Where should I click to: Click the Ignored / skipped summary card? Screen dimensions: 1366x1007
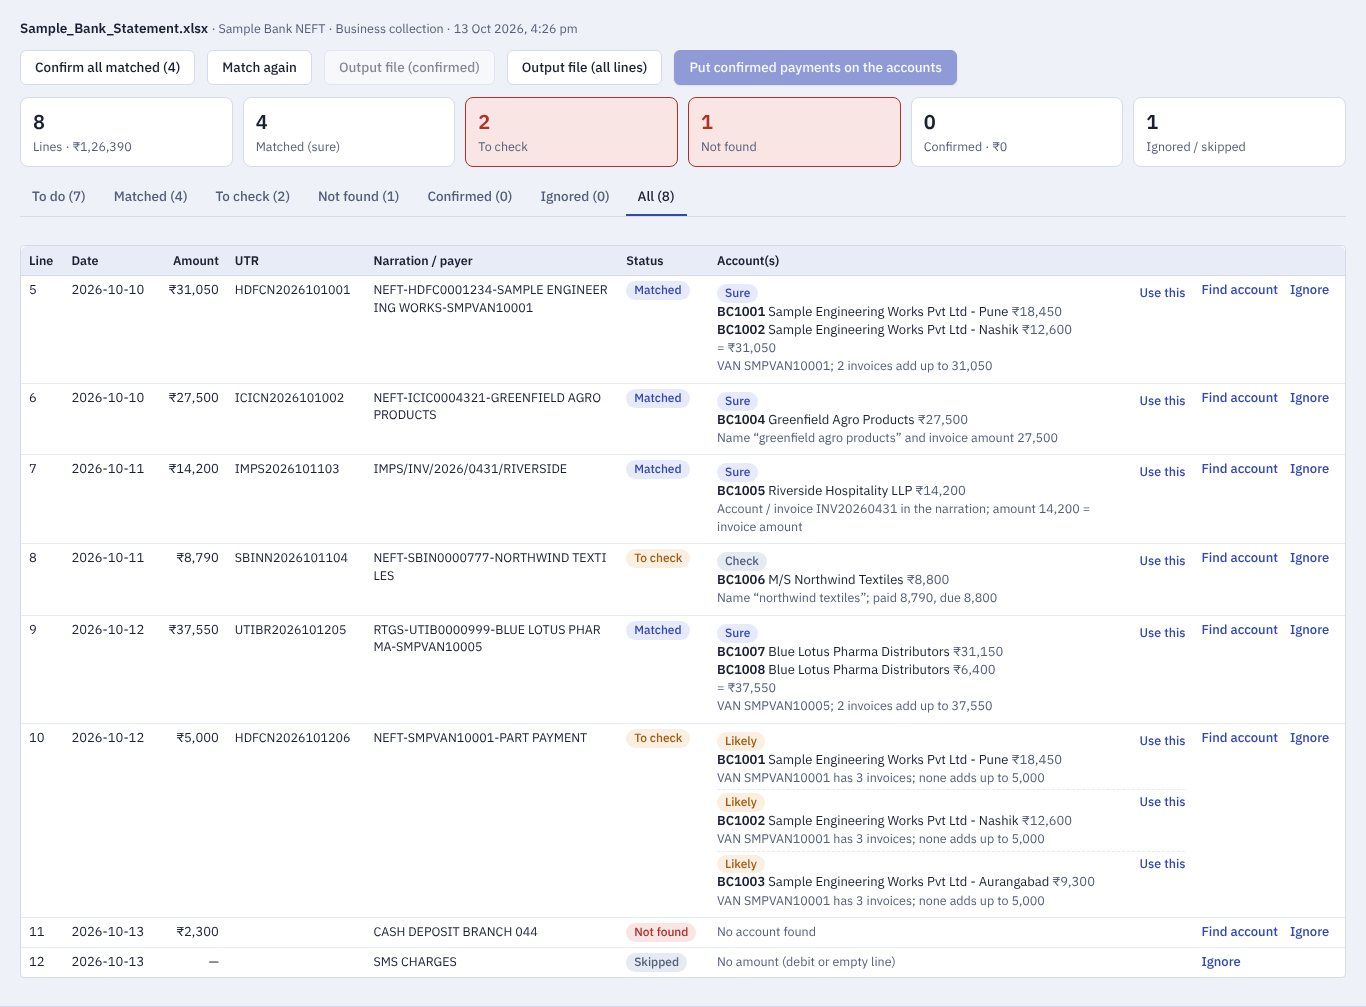click(1239, 132)
